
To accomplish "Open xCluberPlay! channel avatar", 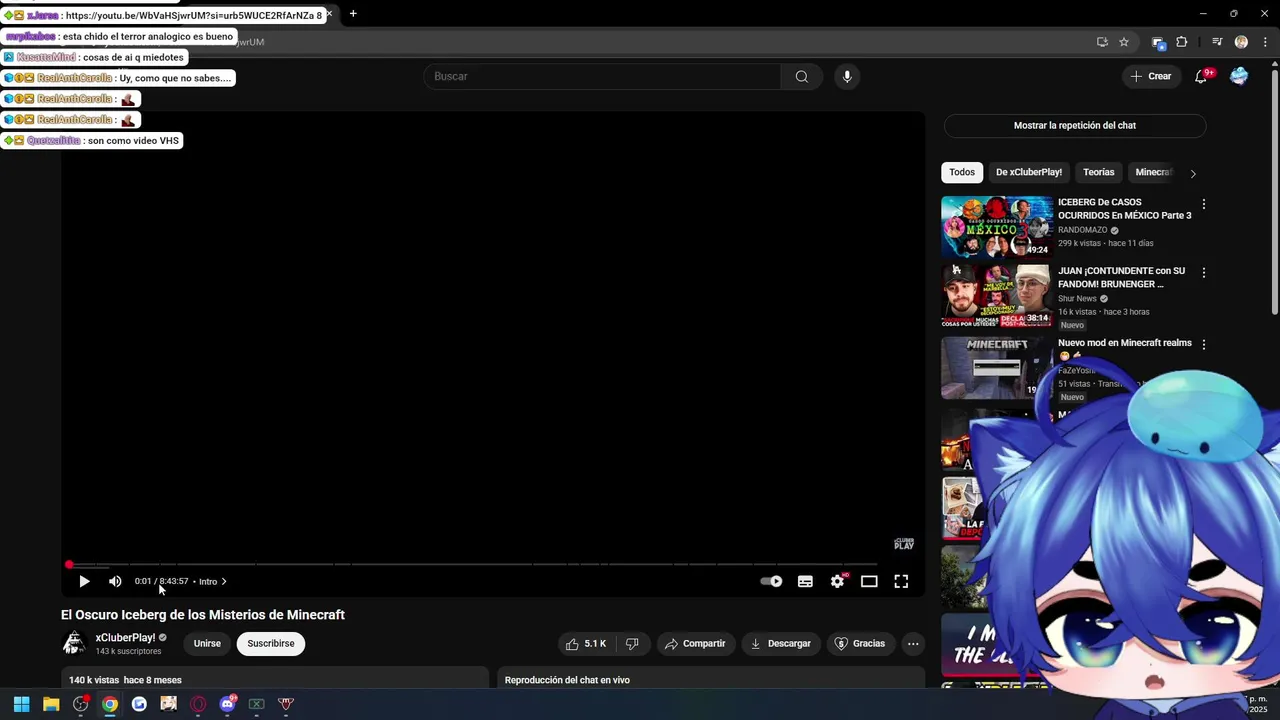I will coord(74,643).
